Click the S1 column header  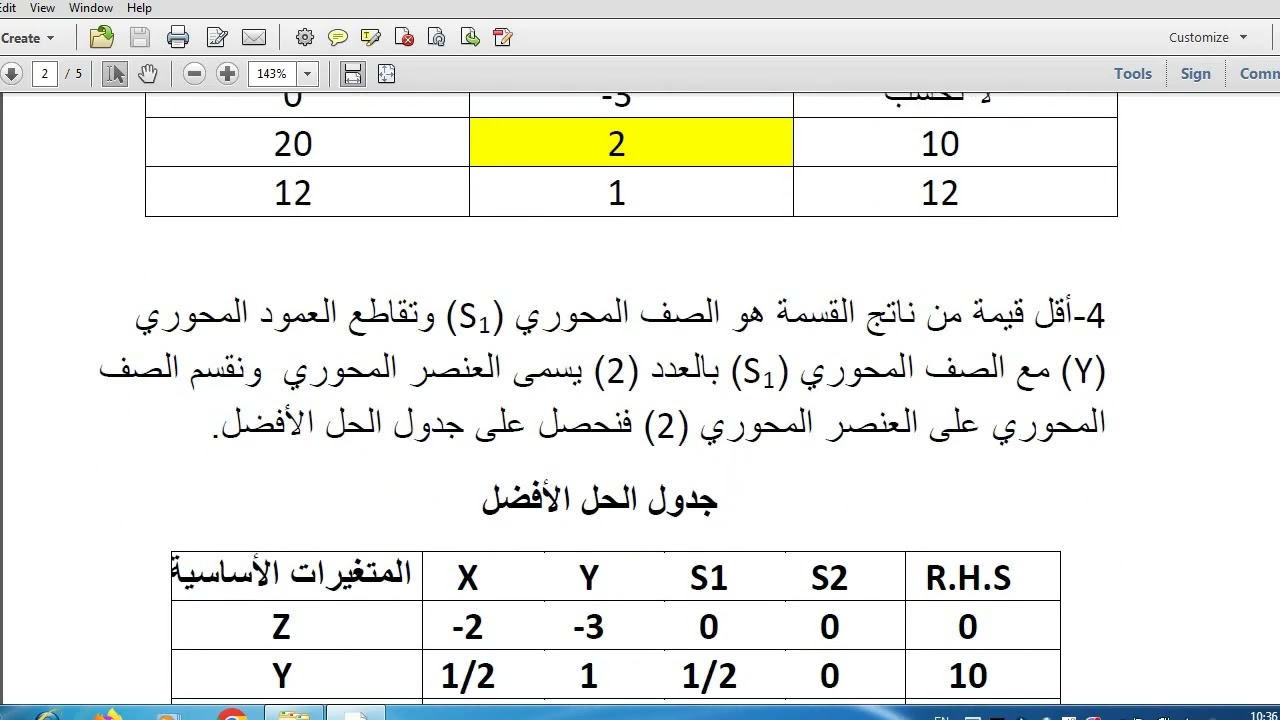[709, 577]
